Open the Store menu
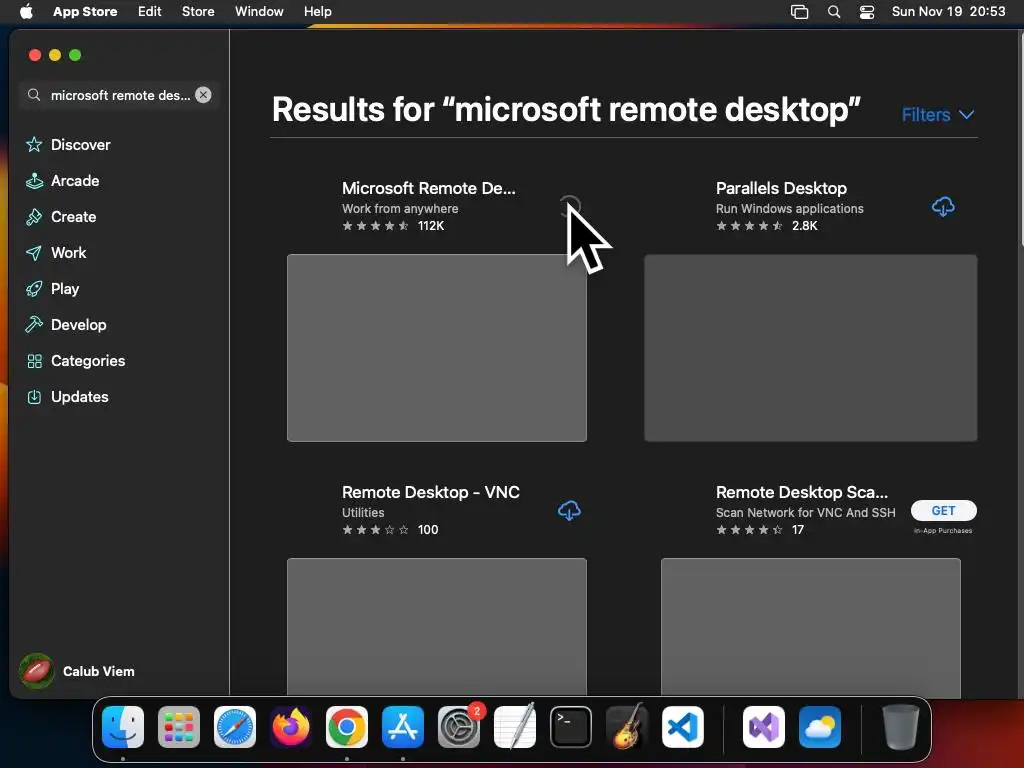1024x768 pixels. click(x=198, y=12)
